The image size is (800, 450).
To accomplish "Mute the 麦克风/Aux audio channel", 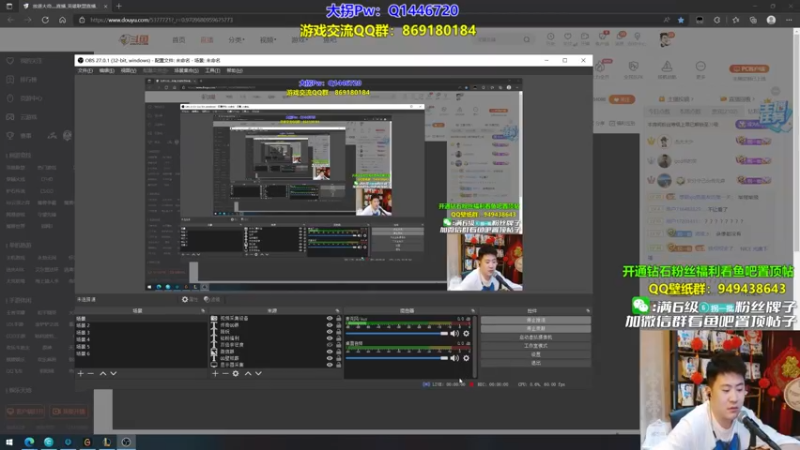I will pyautogui.click(x=454, y=334).
